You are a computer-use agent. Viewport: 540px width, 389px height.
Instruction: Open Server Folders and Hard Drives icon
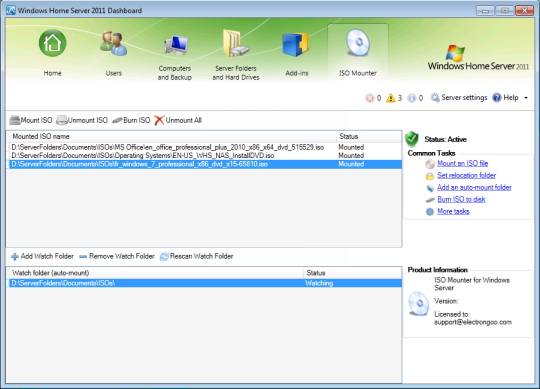tap(236, 43)
